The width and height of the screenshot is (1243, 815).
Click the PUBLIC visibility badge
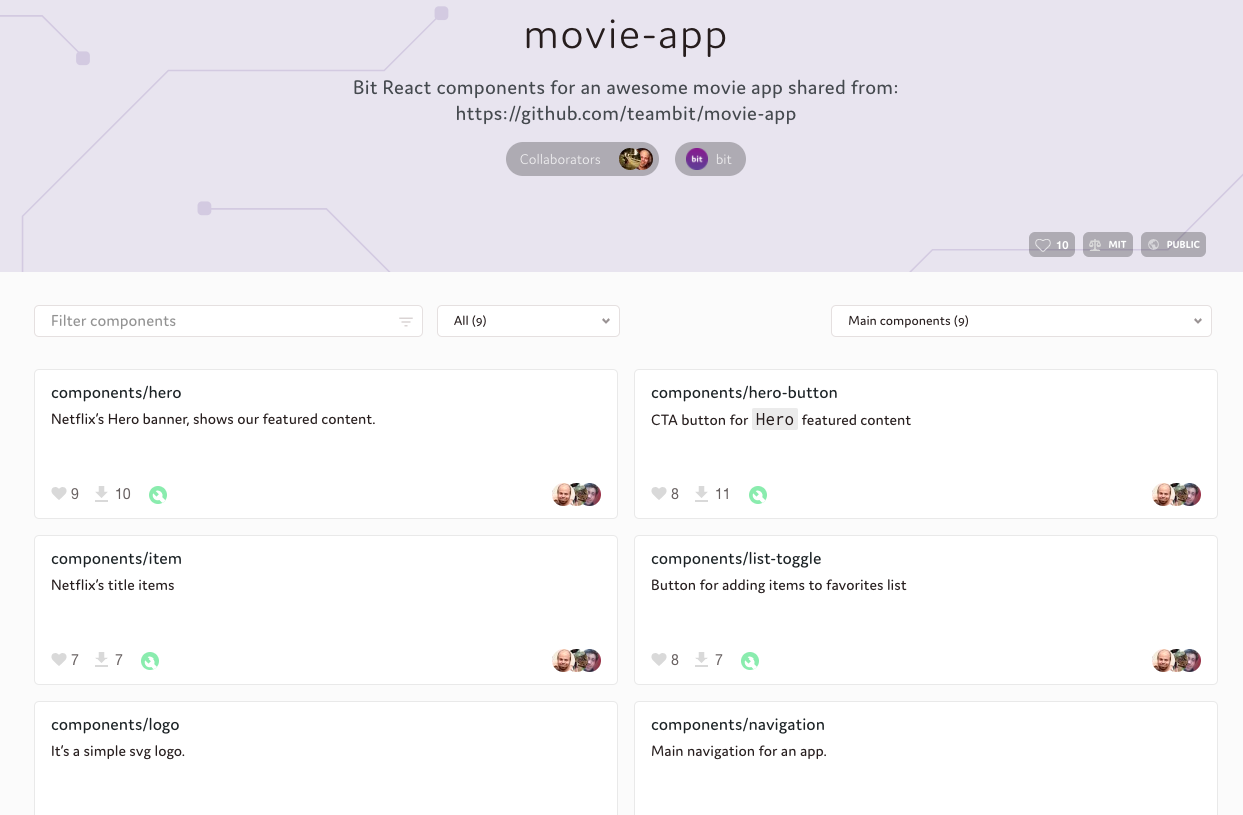(1173, 245)
